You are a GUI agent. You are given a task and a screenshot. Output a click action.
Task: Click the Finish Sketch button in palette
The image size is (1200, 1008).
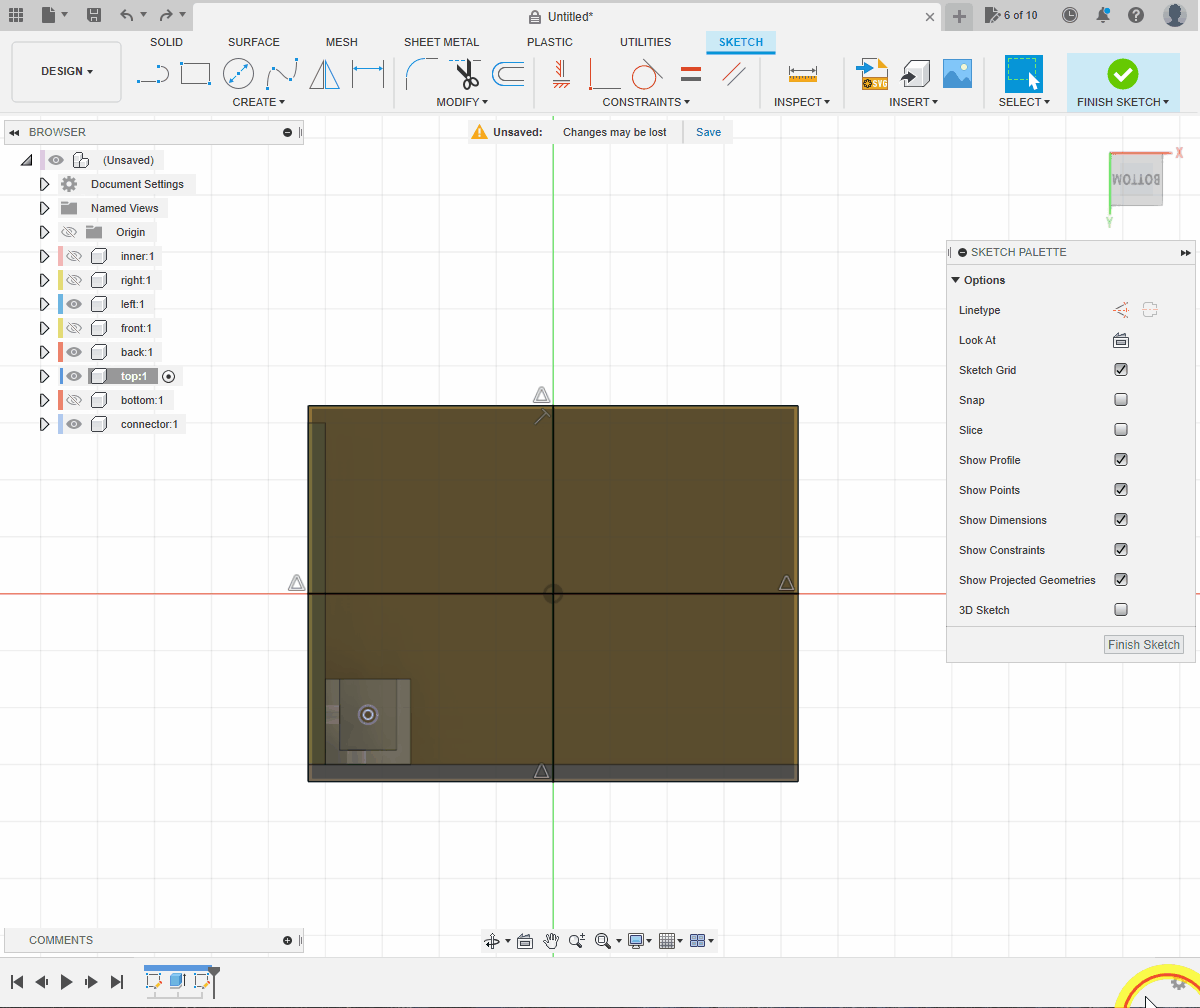coord(1144,644)
